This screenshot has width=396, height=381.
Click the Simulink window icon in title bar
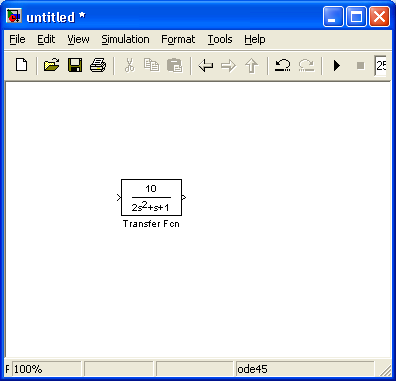14,16
